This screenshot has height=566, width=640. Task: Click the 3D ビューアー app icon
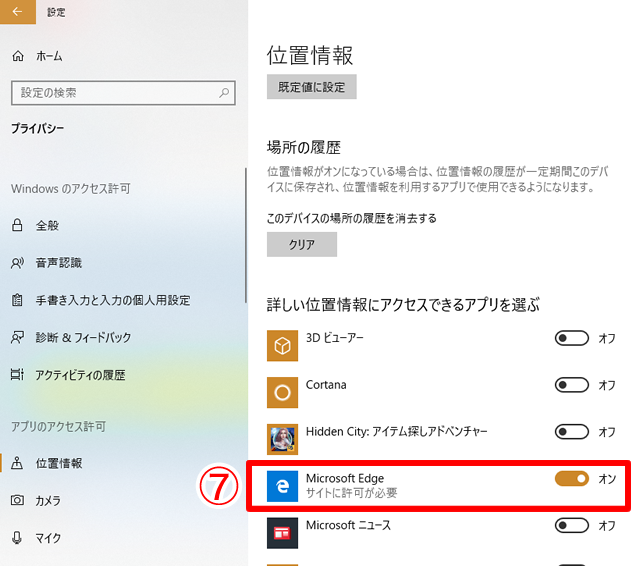pyautogui.click(x=282, y=346)
